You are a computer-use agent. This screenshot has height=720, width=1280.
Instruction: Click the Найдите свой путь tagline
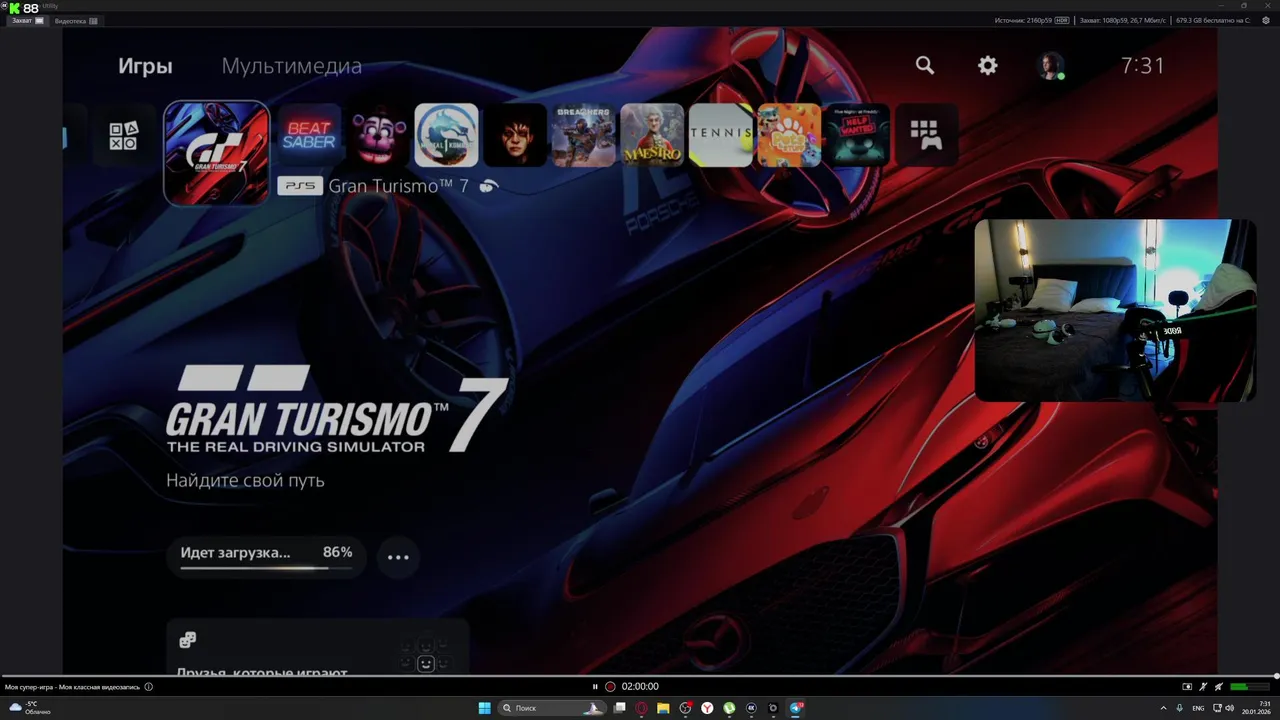245,480
